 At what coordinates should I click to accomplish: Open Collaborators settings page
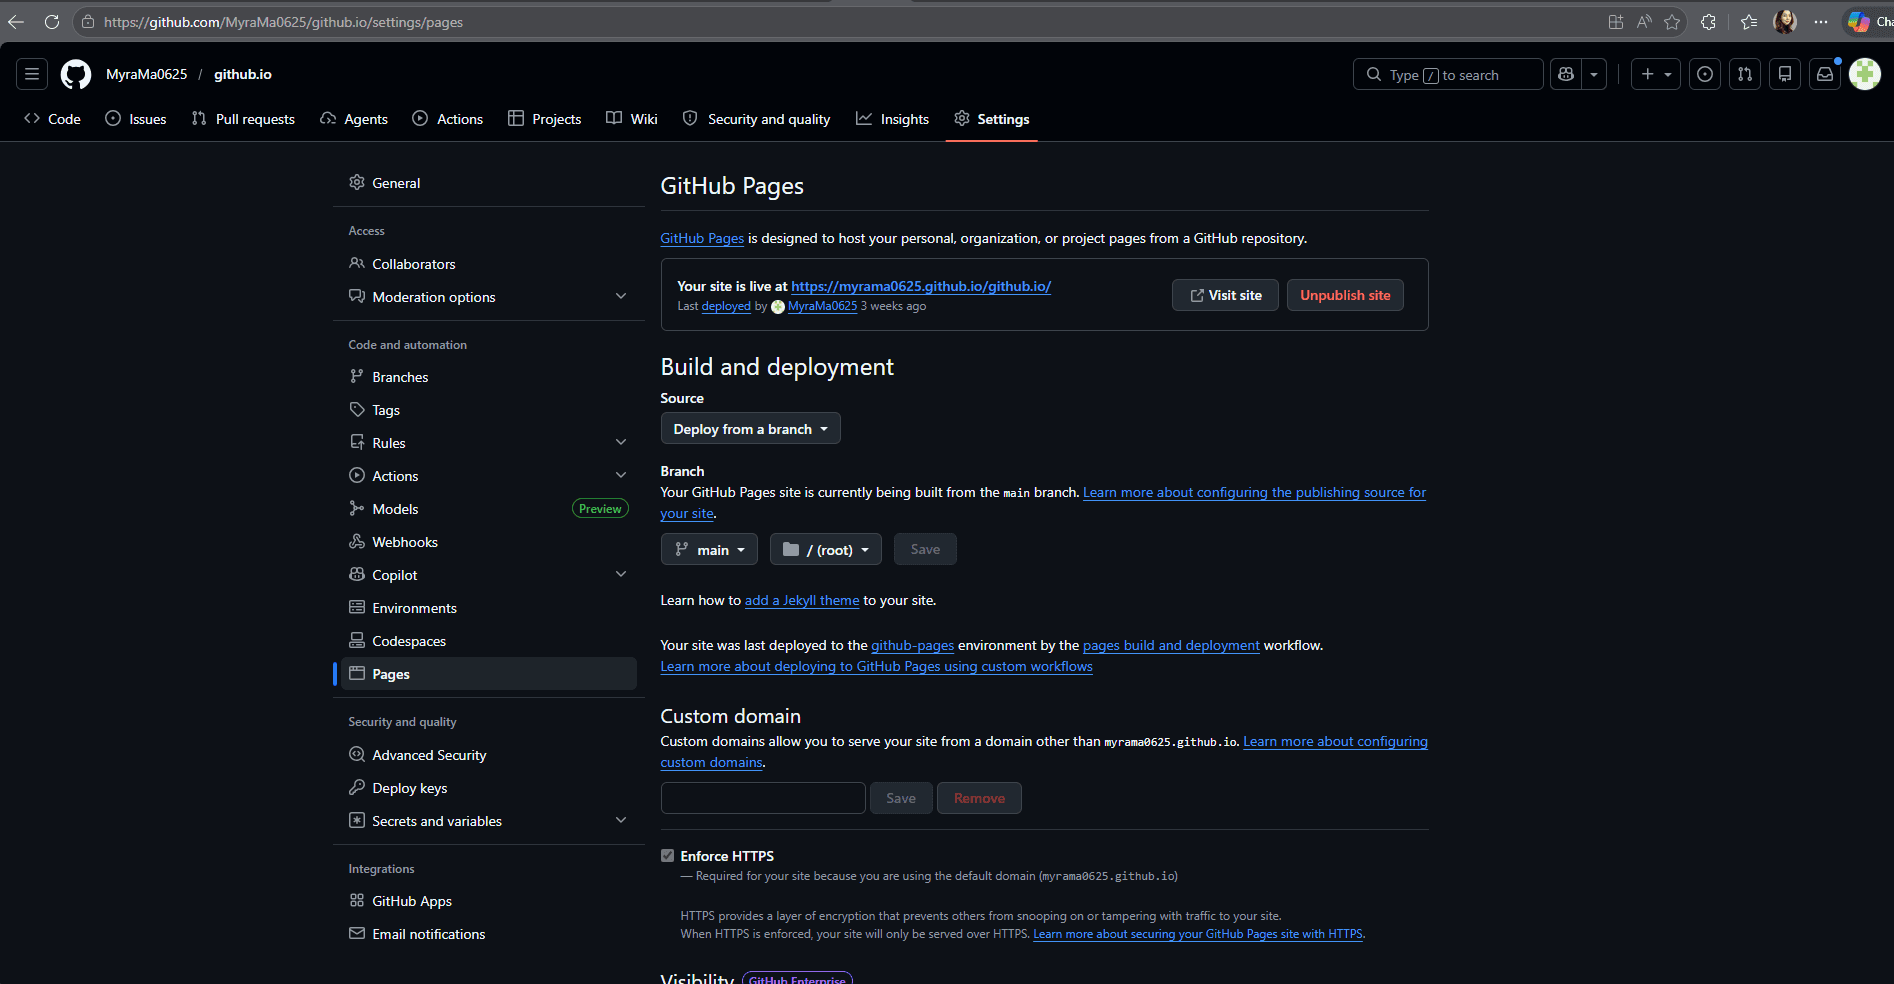(488, 264)
